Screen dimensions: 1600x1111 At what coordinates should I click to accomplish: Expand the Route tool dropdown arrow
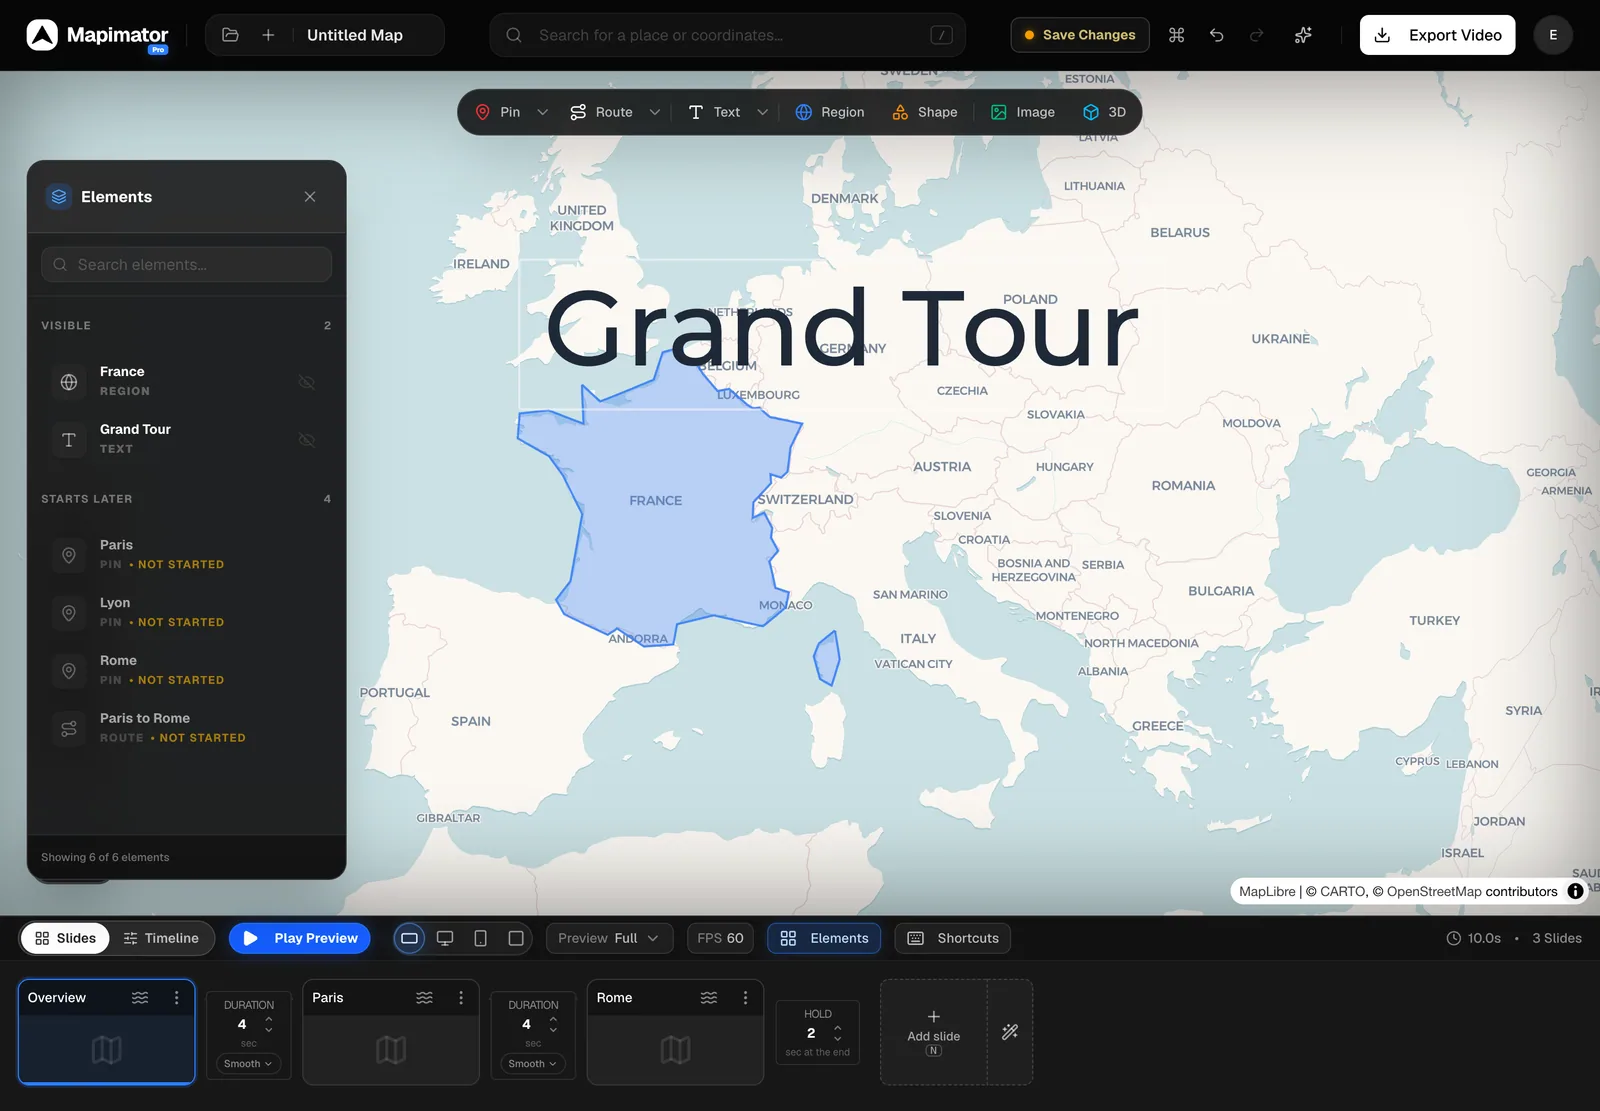[x=655, y=112]
